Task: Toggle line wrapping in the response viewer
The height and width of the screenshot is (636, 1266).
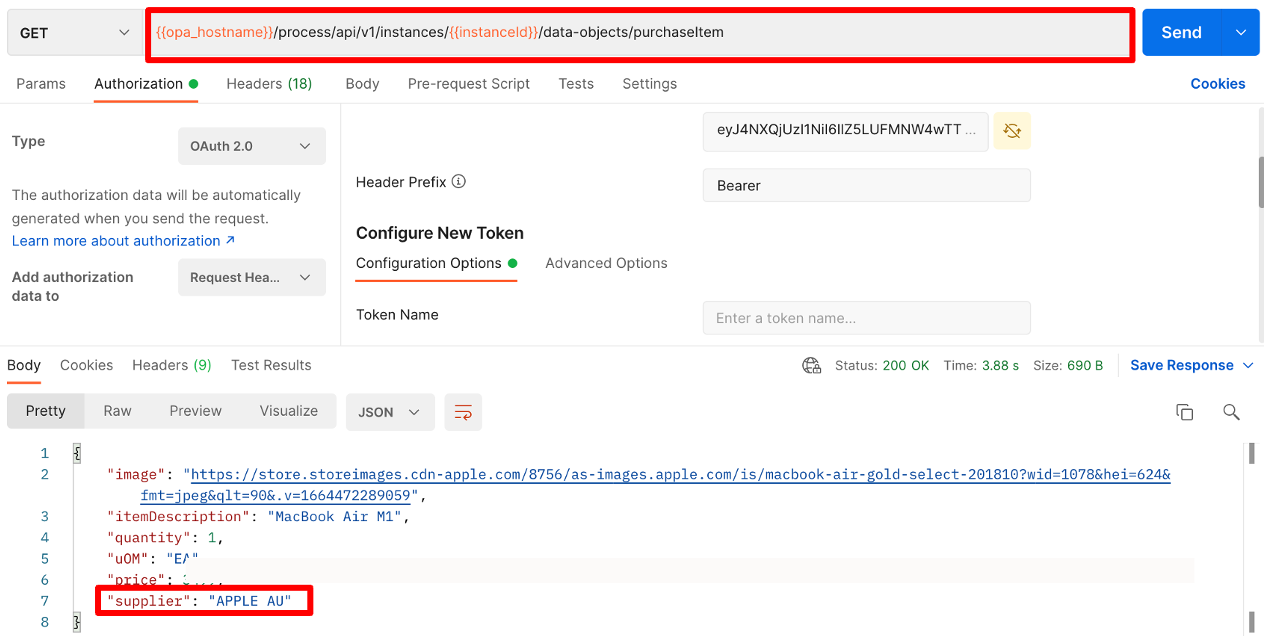Action: coord(462,411)
